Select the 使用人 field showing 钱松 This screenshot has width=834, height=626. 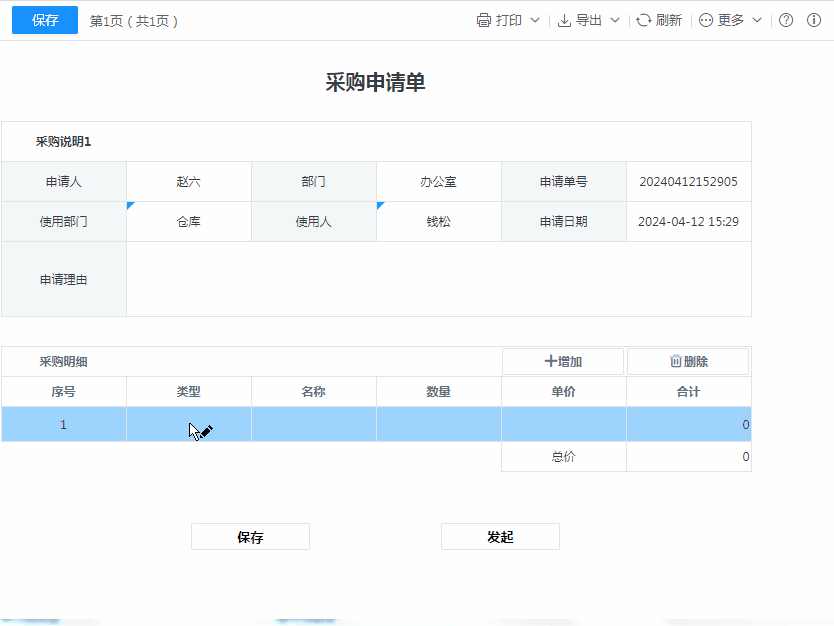pyautogui.click(x=438, y=222)
